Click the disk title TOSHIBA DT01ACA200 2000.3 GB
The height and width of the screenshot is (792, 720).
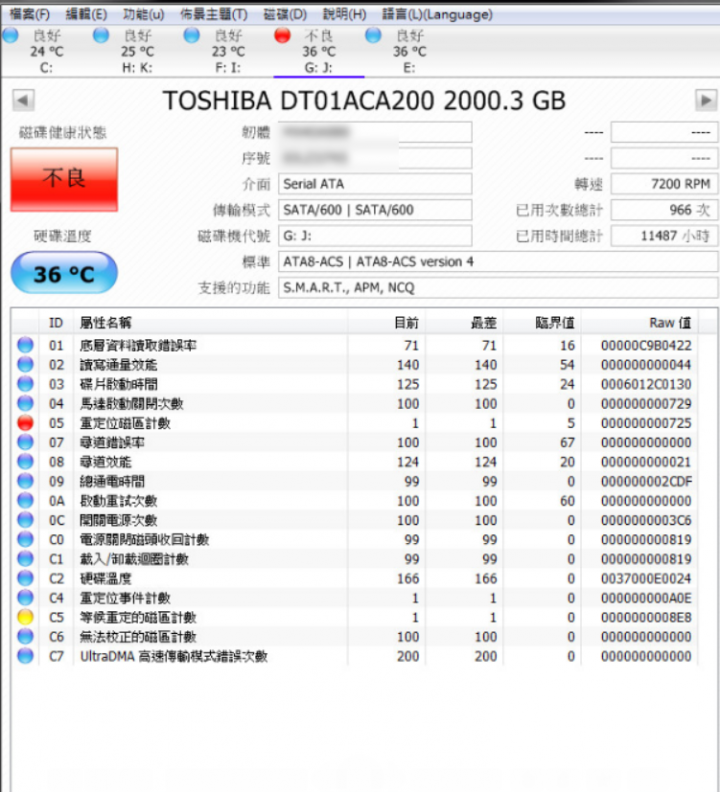[x=364, y=101]
